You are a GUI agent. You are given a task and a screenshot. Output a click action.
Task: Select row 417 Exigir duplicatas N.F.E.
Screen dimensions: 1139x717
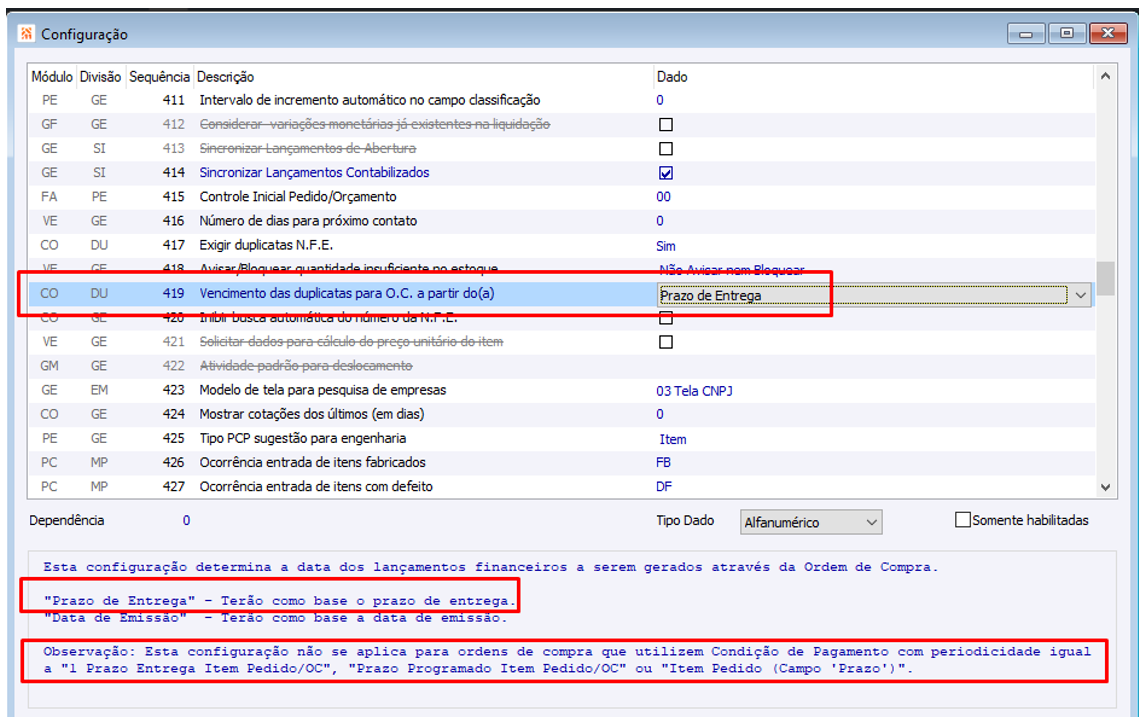561,246
